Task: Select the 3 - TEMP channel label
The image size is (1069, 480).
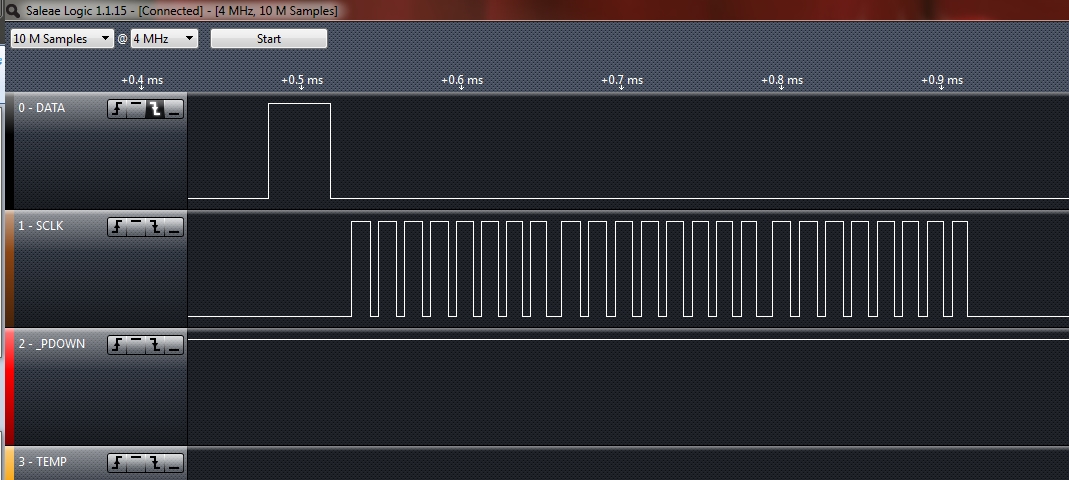Action: coord(42,462)
